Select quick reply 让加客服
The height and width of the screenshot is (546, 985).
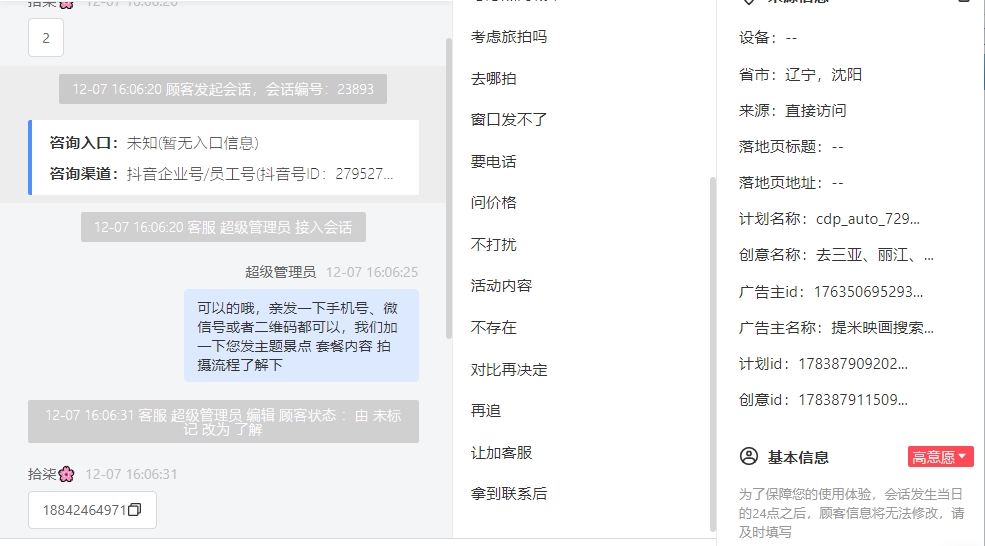tap(501, 452)
